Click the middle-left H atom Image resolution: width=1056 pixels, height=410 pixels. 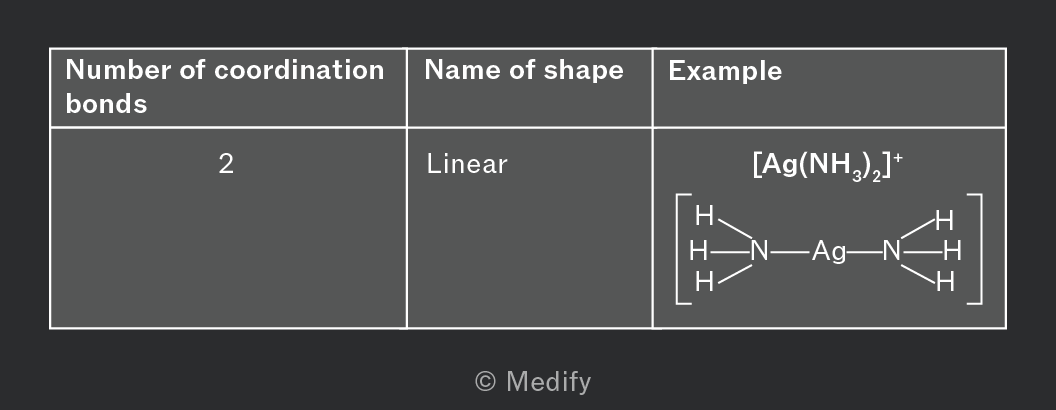coord(699,252)
